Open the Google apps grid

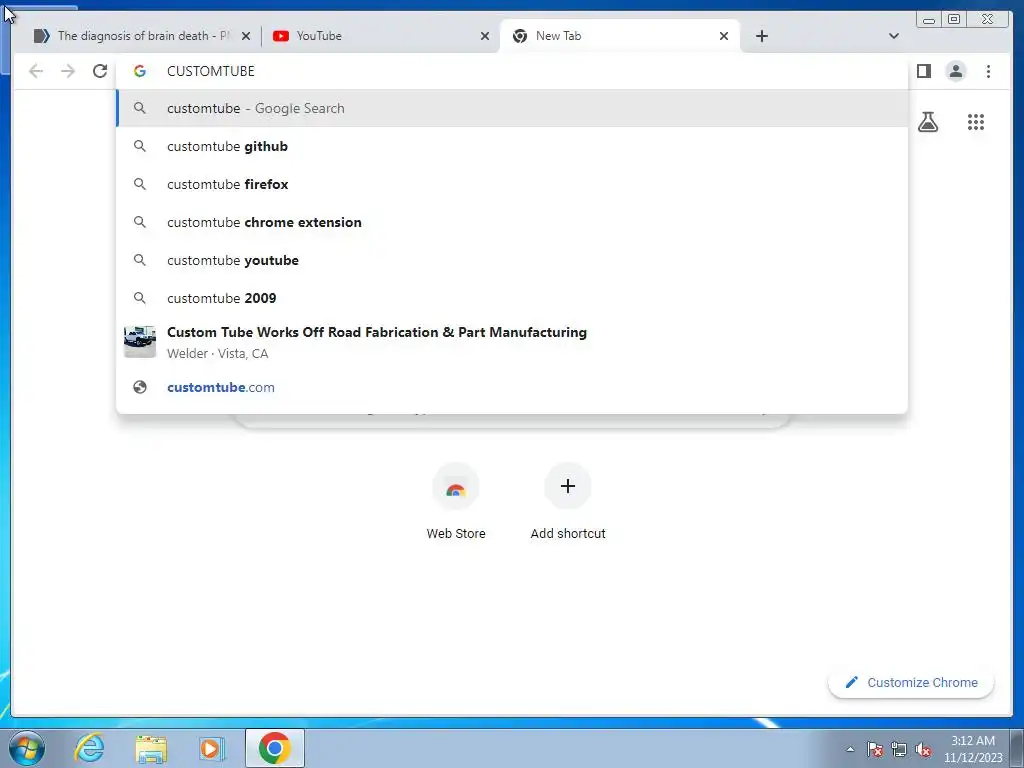pos(976,122)
